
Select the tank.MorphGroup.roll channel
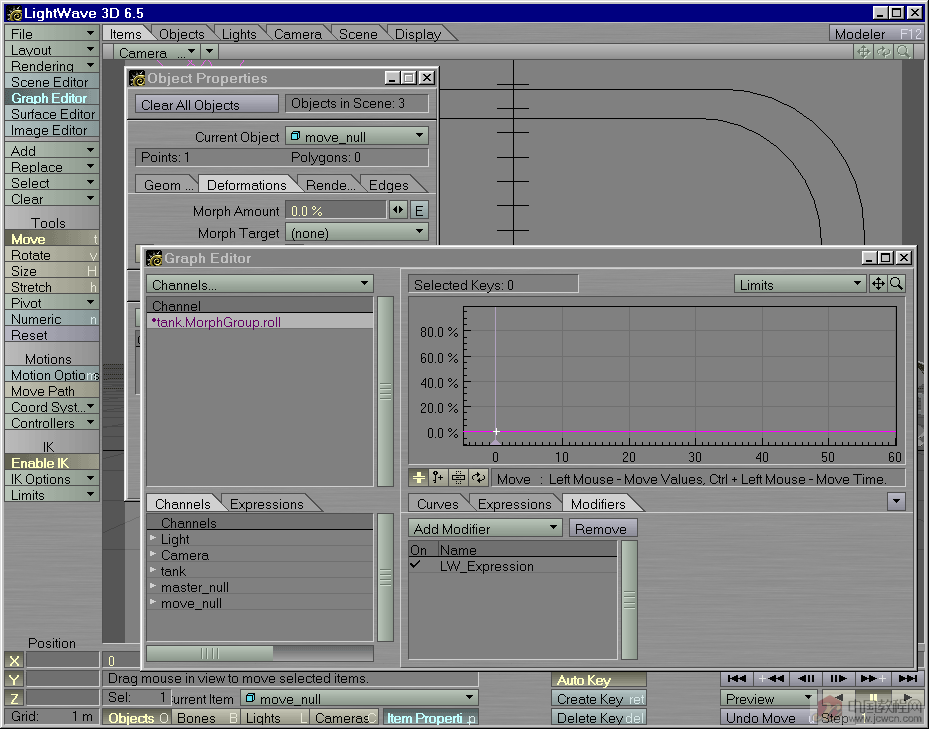[260, 322]
